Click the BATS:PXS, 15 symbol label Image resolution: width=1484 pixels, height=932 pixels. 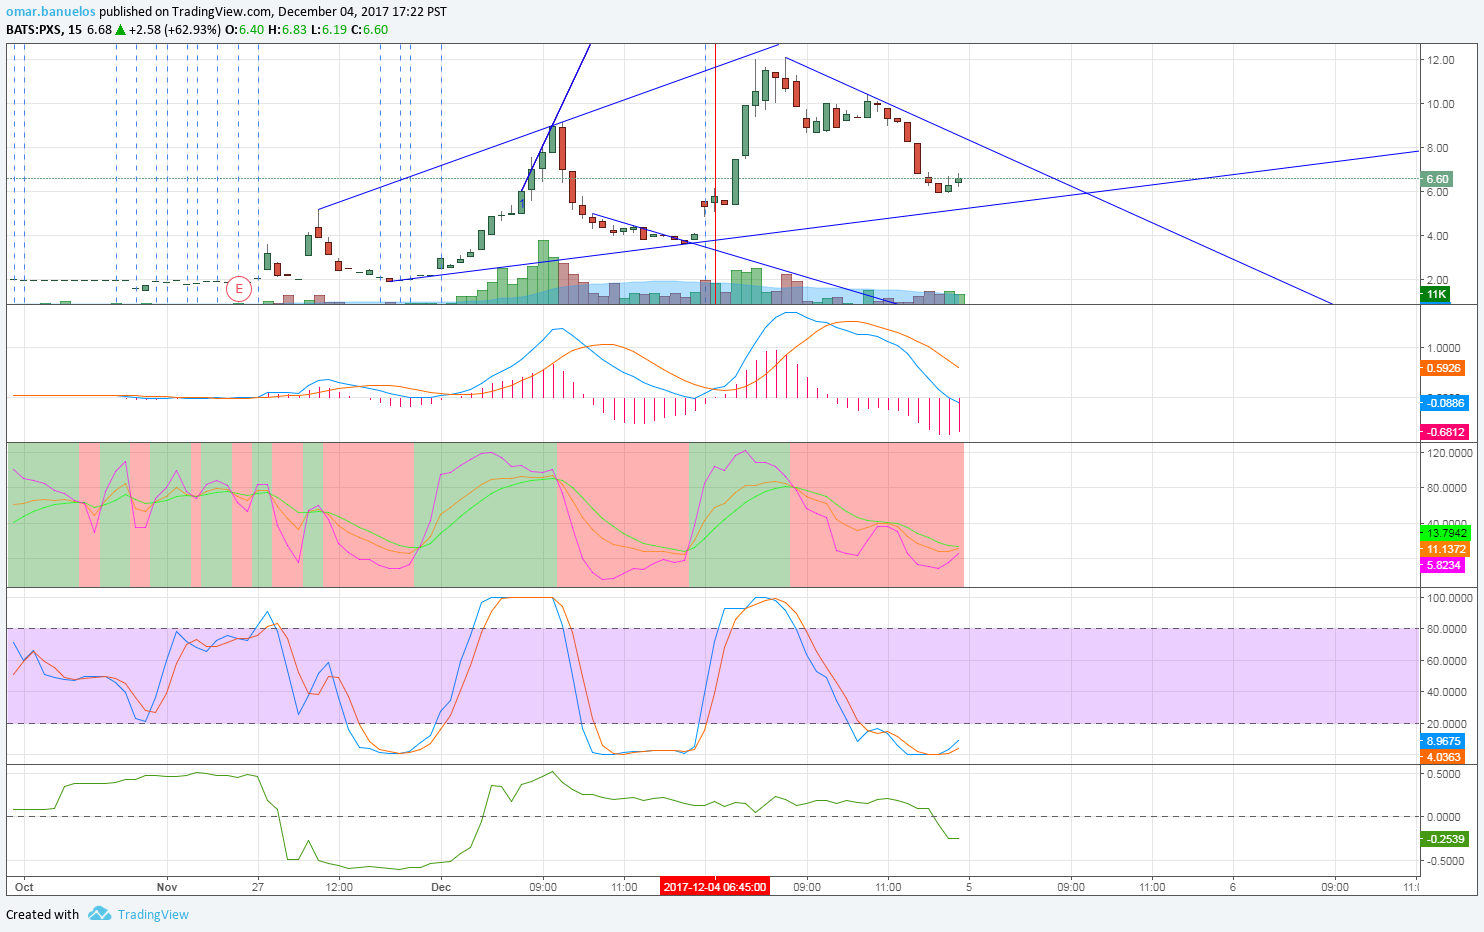44,29
